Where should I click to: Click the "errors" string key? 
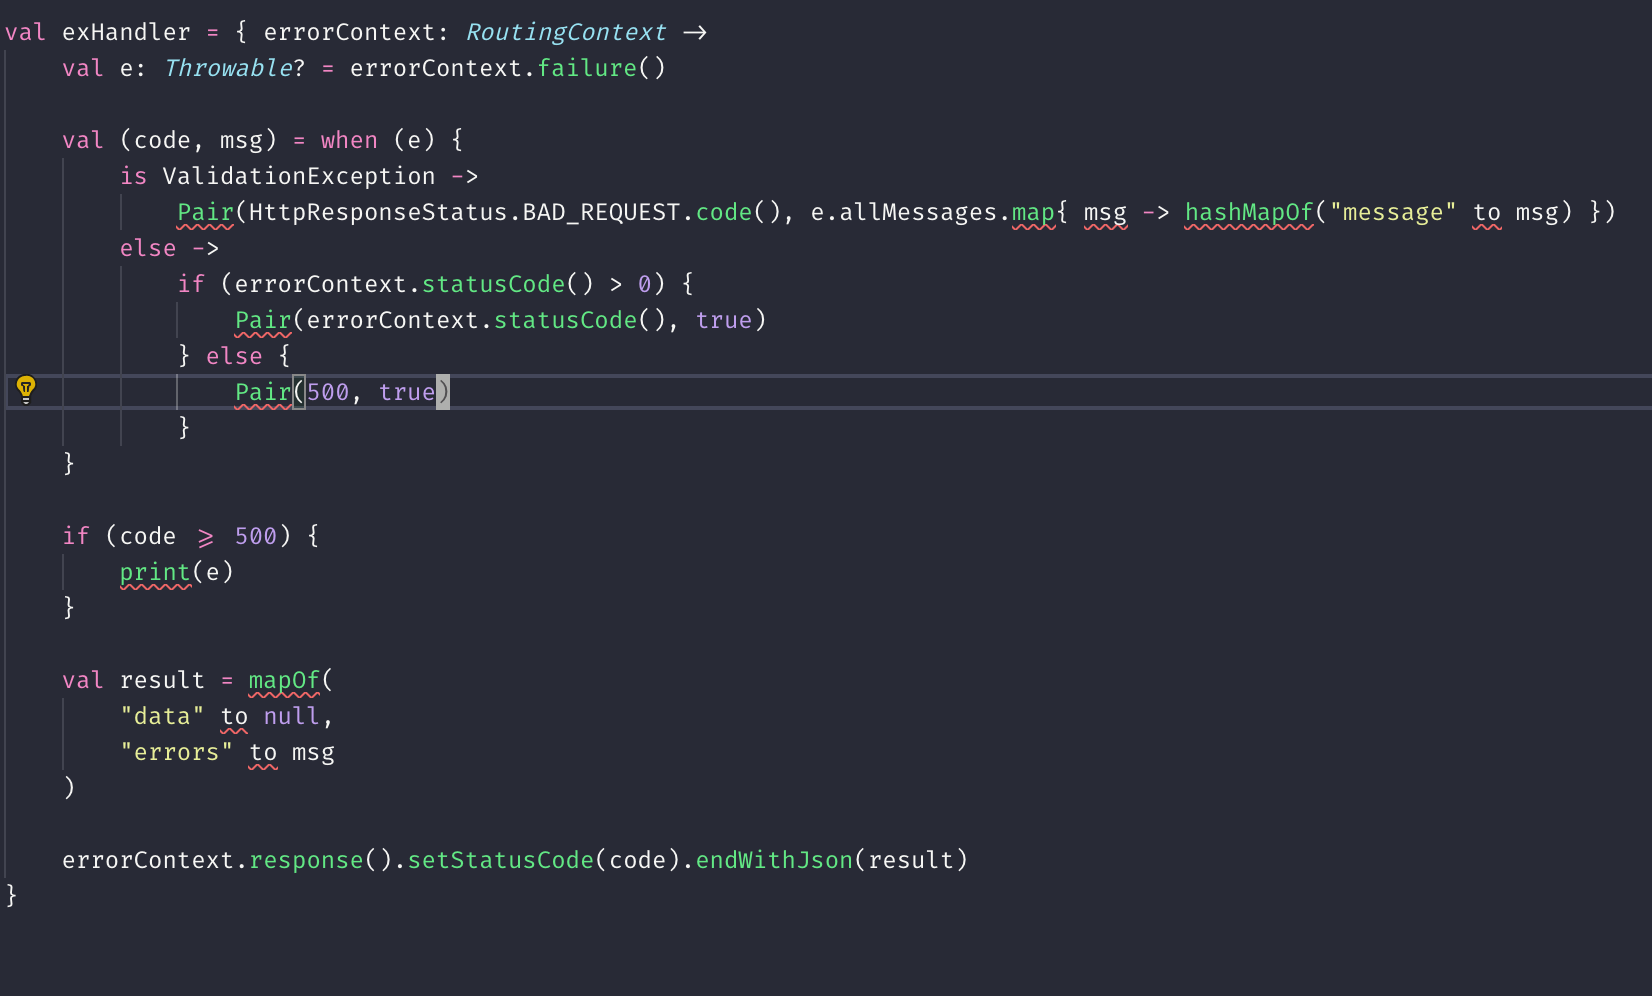coord(176,752)
